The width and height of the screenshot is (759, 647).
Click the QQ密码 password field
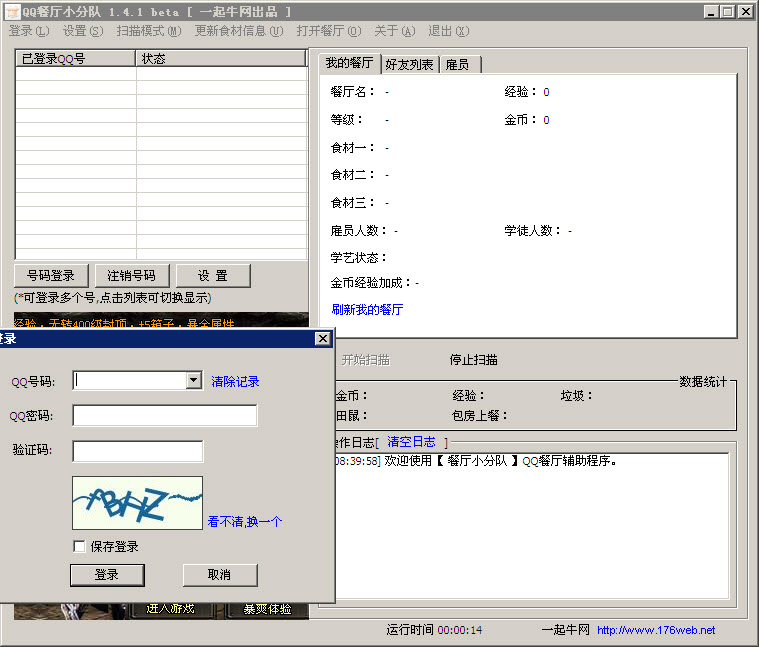click(165, 415)
